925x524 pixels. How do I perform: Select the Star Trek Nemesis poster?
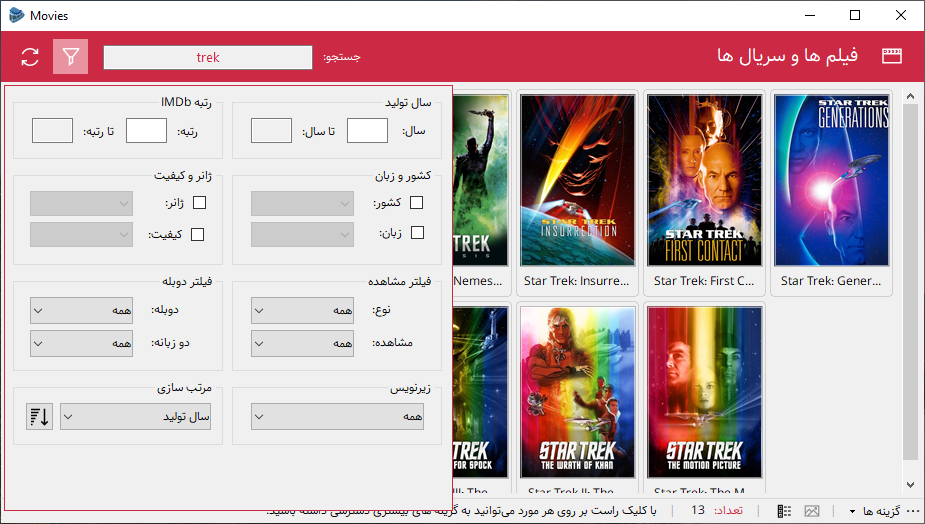pyautogui.click(x=480, y=180)
